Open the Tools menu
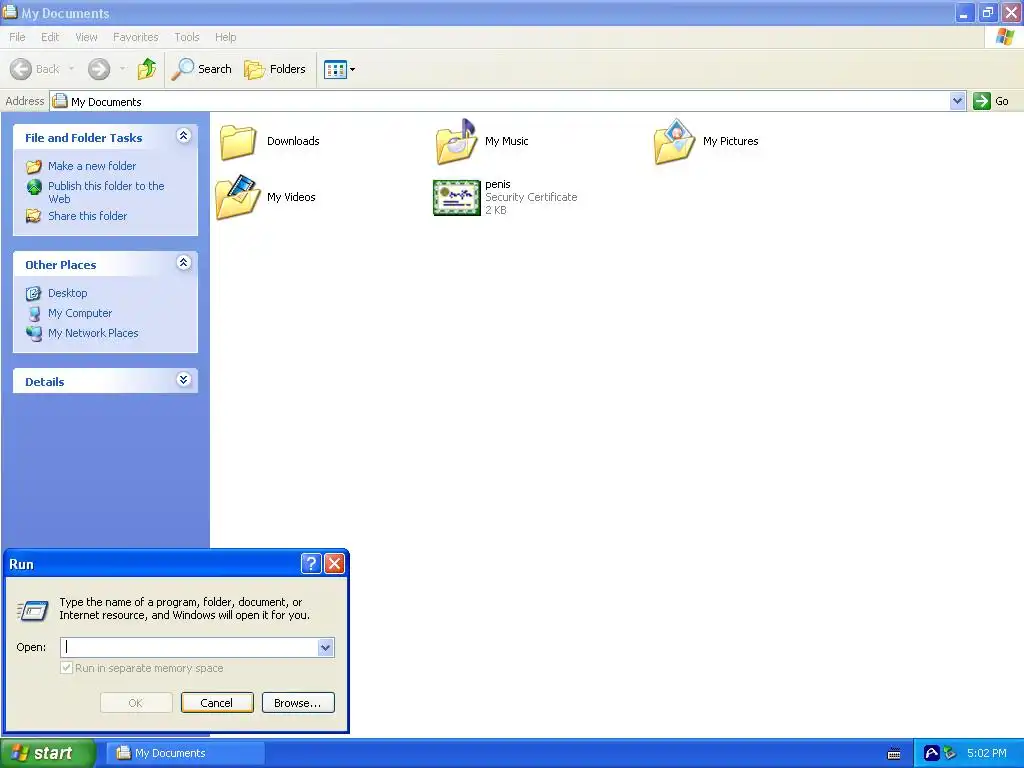Image resolution: width=1024 pixels, height=768 pixels. pyautogui.click(x=187, y=37)
